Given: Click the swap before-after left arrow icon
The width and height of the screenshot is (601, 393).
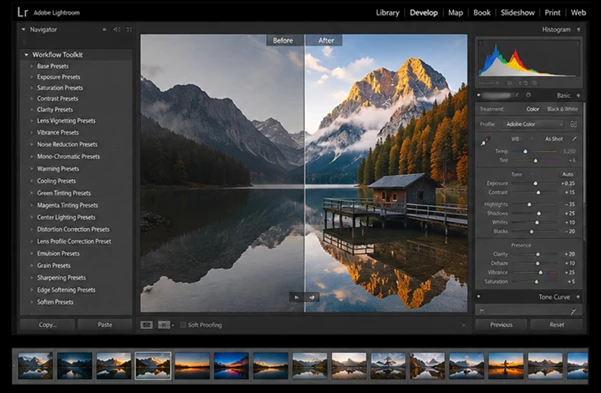Looking at the screenshot, I should 296,297.
